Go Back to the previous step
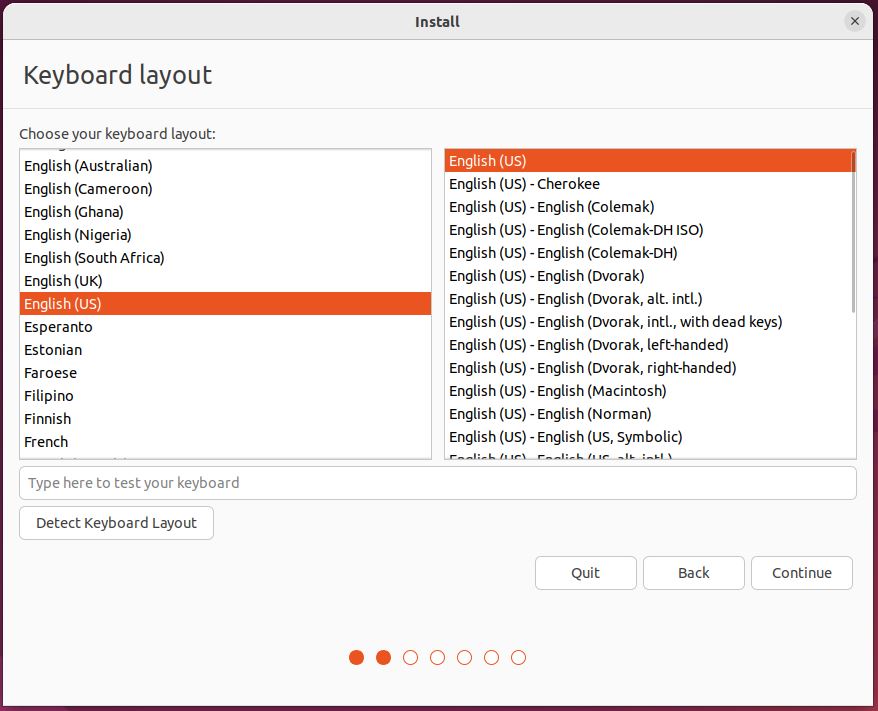The width and height of the screenshot is (878, 711). 693,573
